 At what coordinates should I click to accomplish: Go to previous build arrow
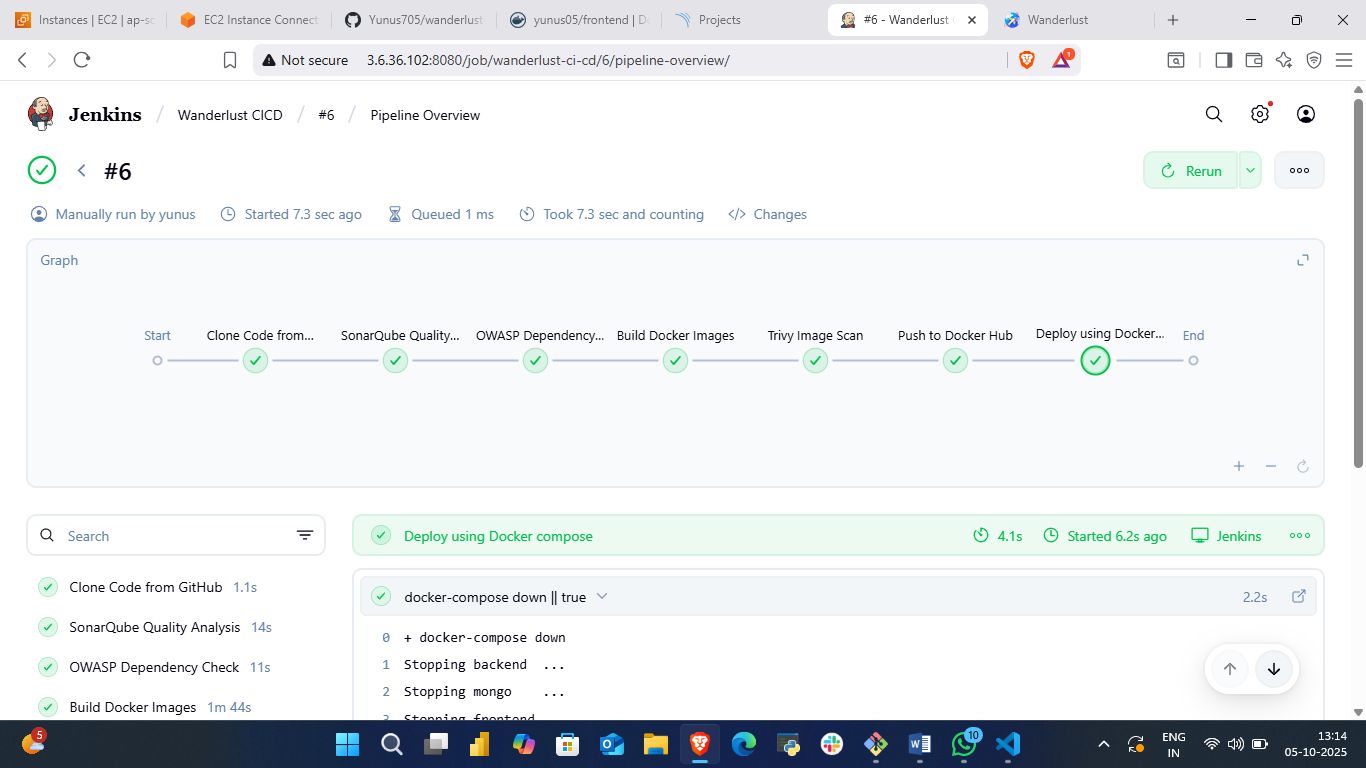[x=82, y=171]
